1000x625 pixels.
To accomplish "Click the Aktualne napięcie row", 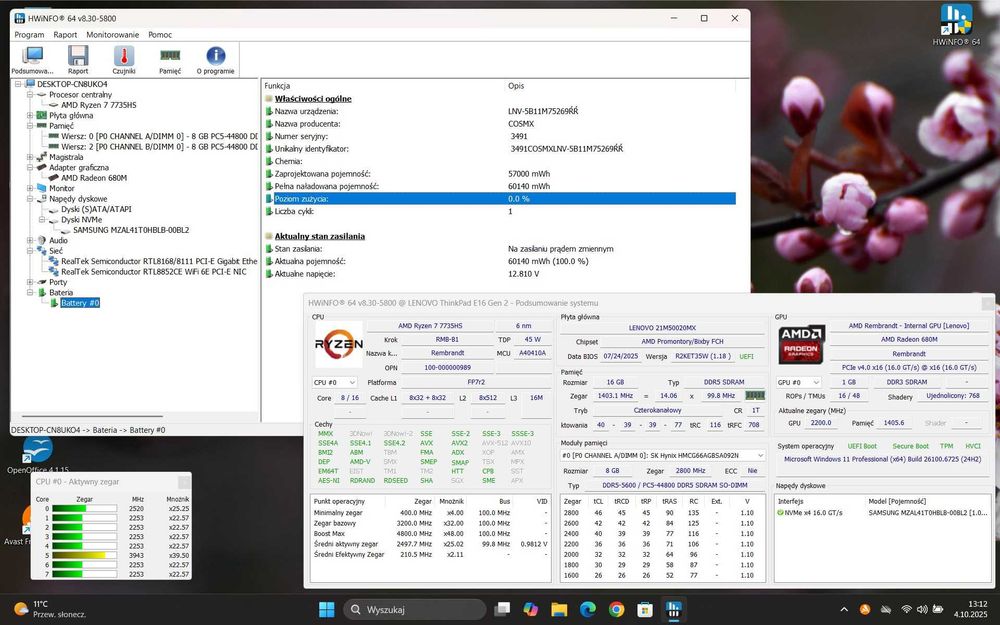I will click(500, 274).
